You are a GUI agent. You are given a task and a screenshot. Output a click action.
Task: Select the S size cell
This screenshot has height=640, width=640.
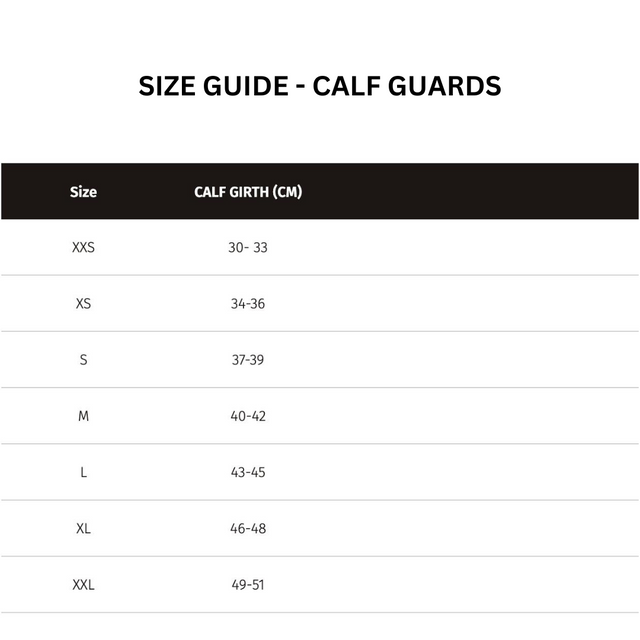[x=83, y=359]
